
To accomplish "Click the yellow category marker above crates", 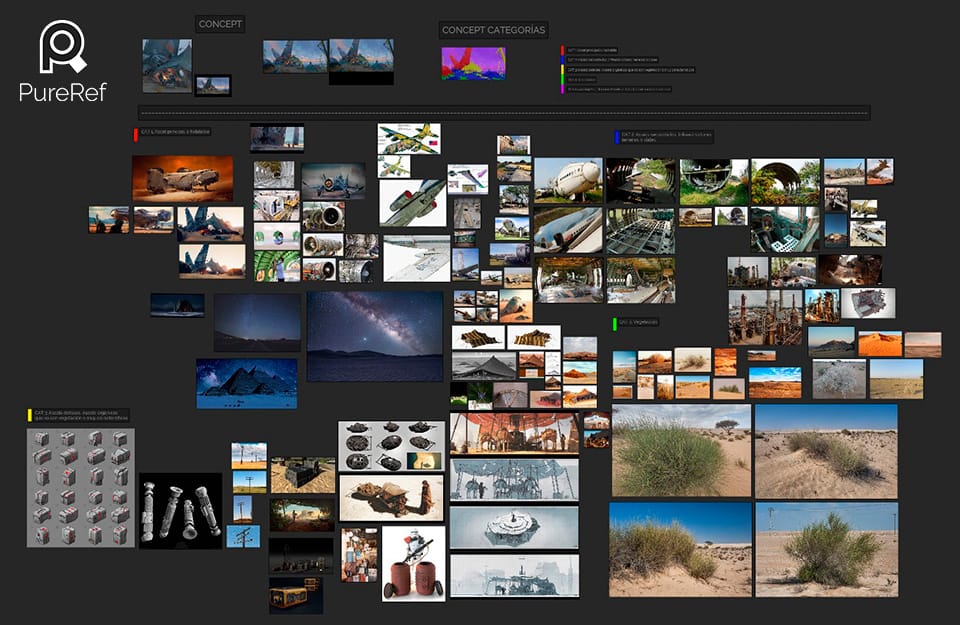I will [x=29, y=415].
